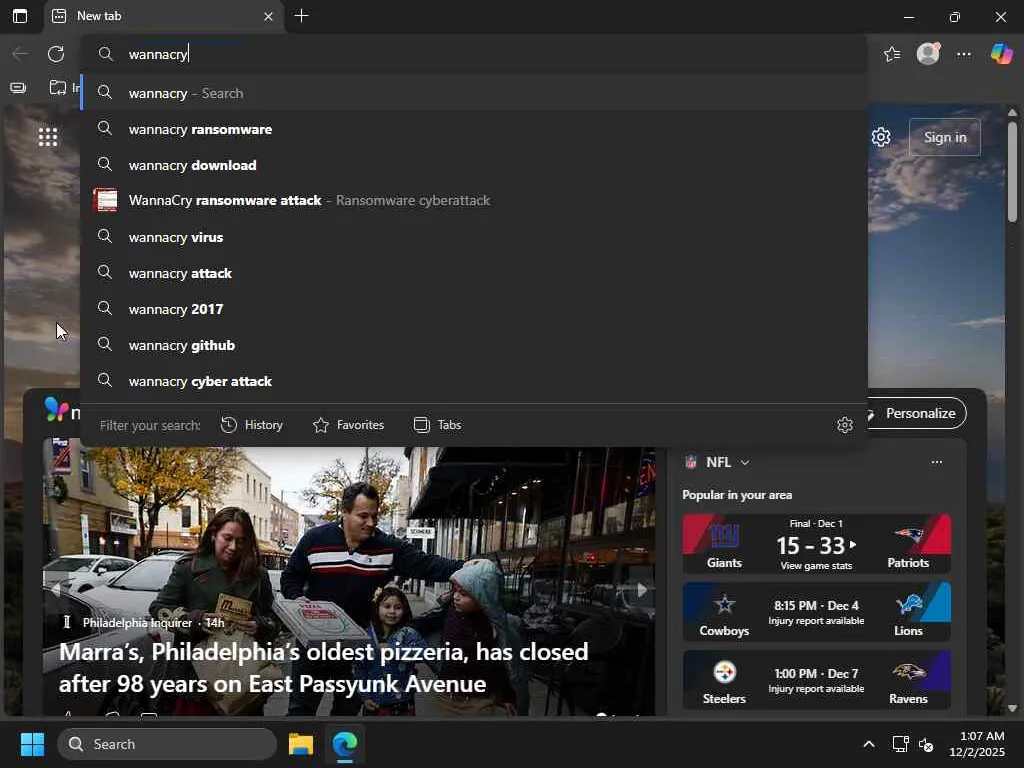This screenshot has width=1024, height=768.
Task: Open NFL card more options ellipsis
Action: 936,462
